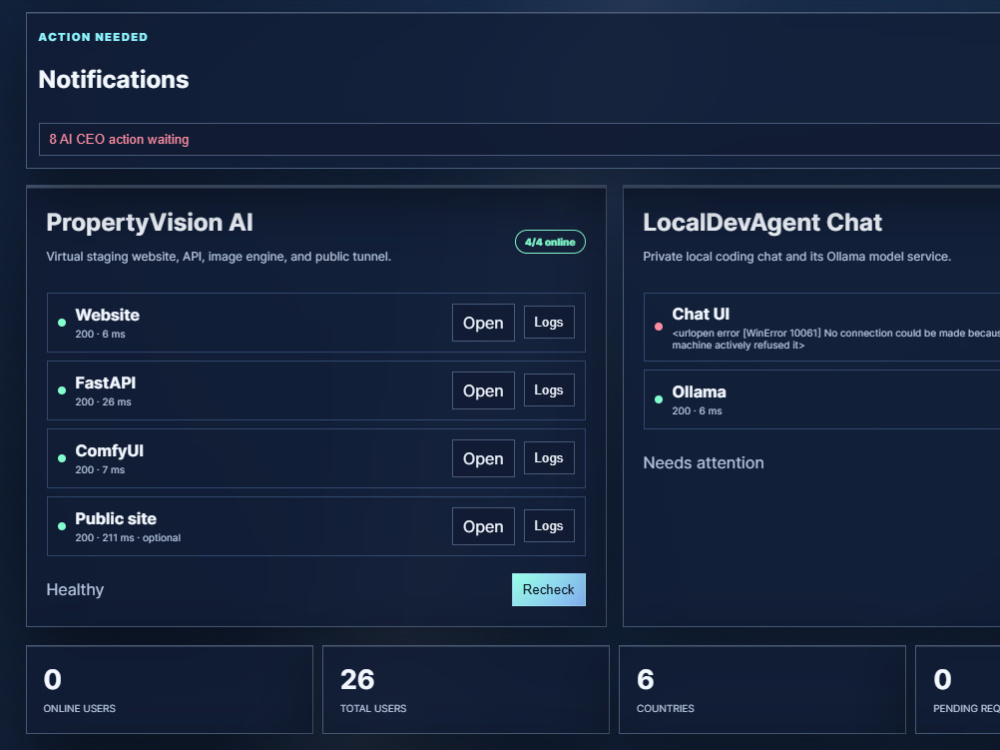Click the green status dot next to FastAPI
The width and height of the screenshot is (1000, 750).
point(62,390)
